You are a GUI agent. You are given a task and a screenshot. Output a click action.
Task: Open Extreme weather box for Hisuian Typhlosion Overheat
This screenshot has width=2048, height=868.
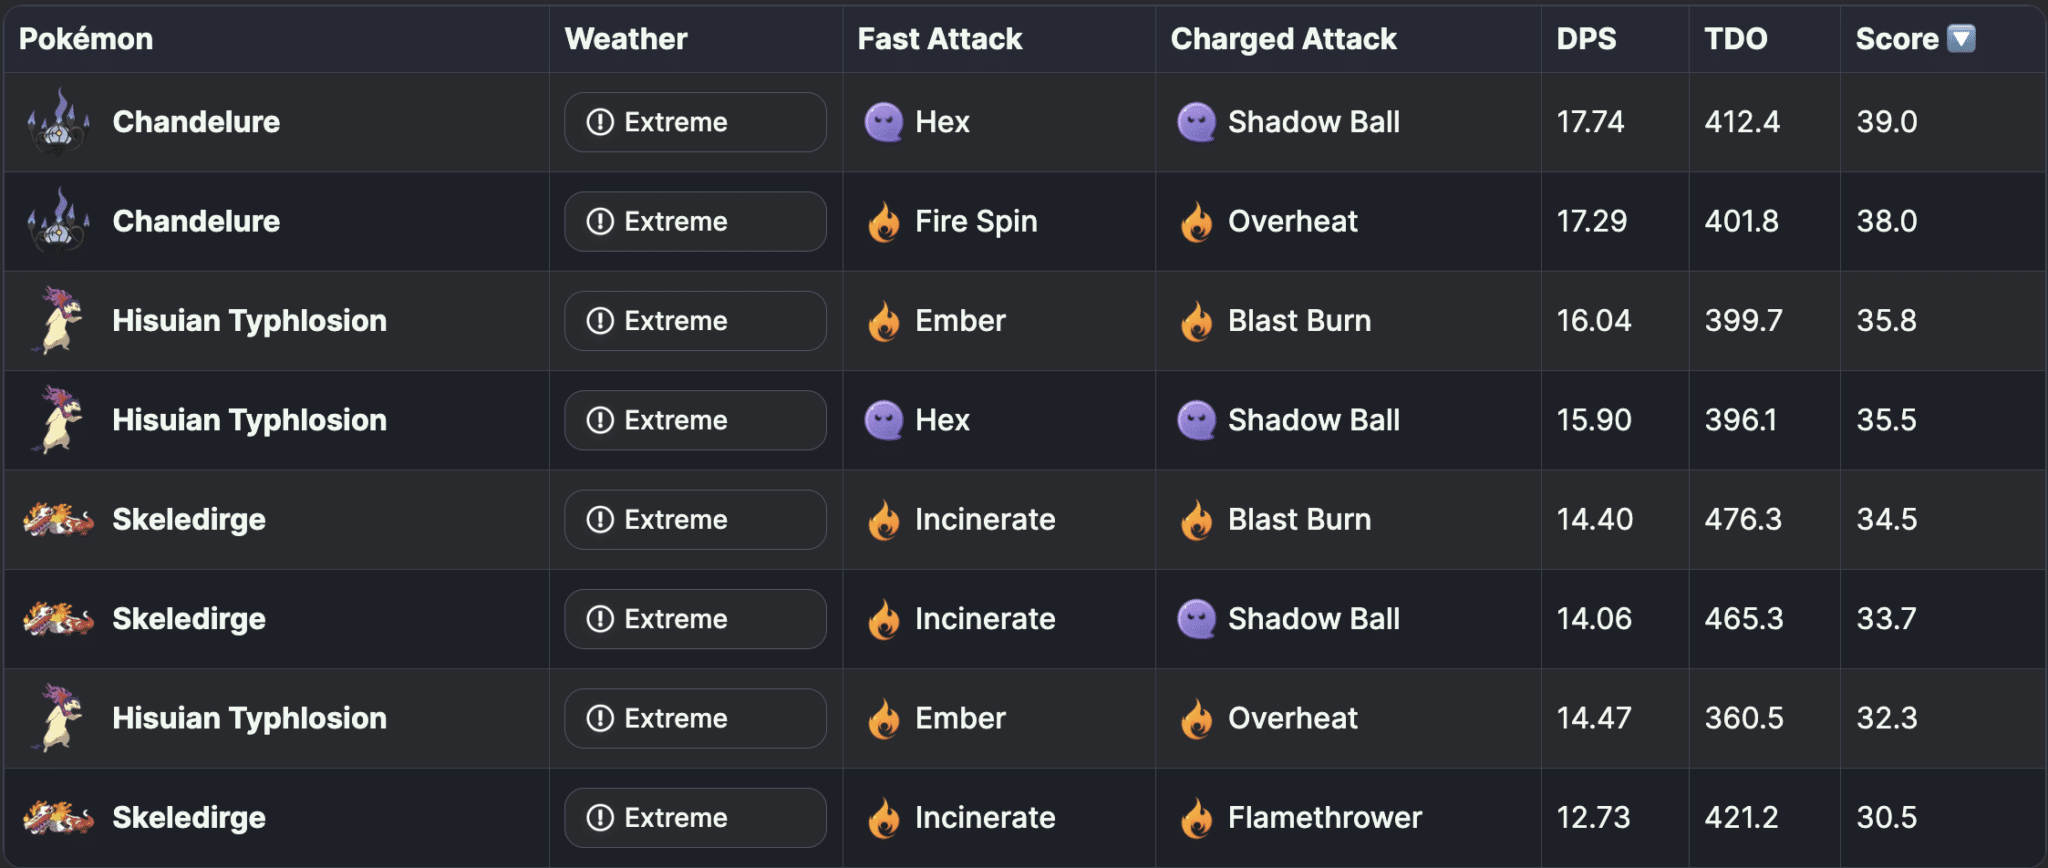click(695, 719)
